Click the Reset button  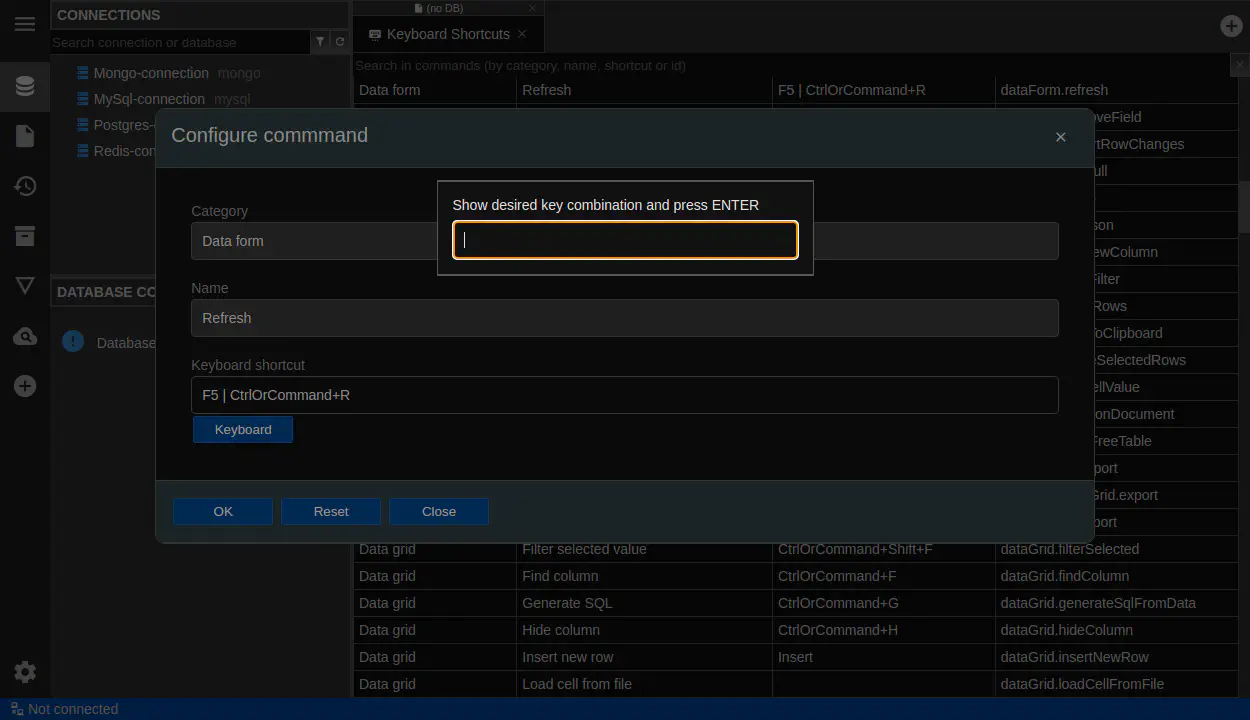point(331,512)
